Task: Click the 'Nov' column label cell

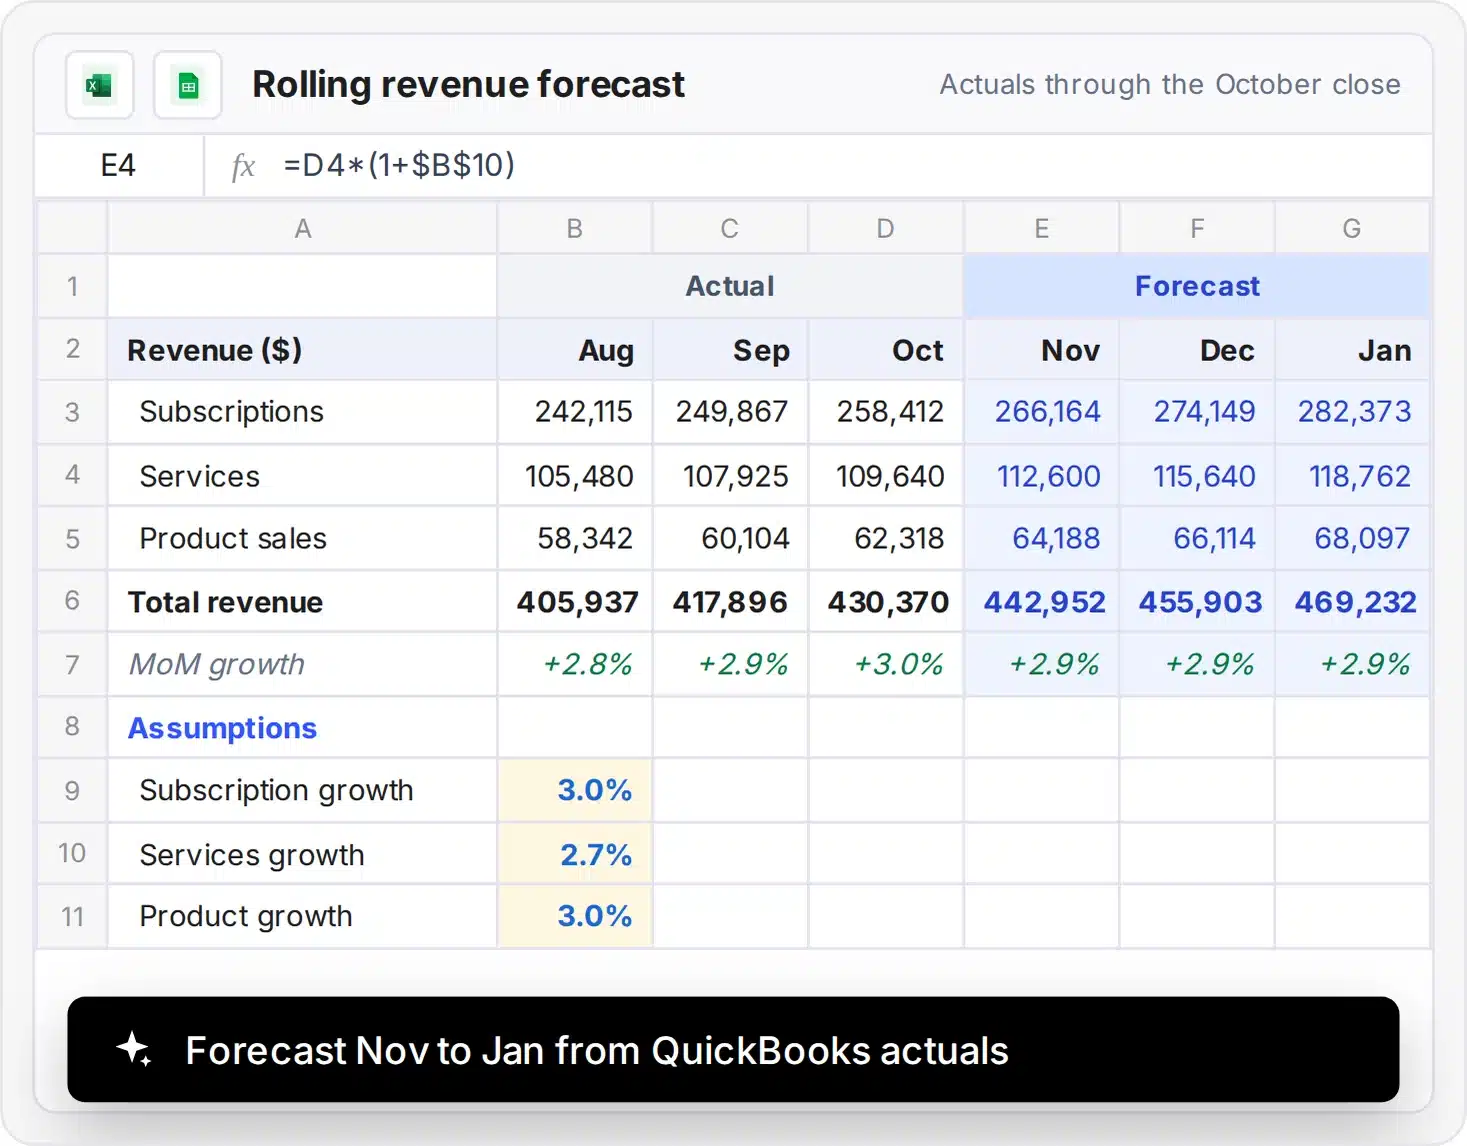Action: [x=1041, y=350]
